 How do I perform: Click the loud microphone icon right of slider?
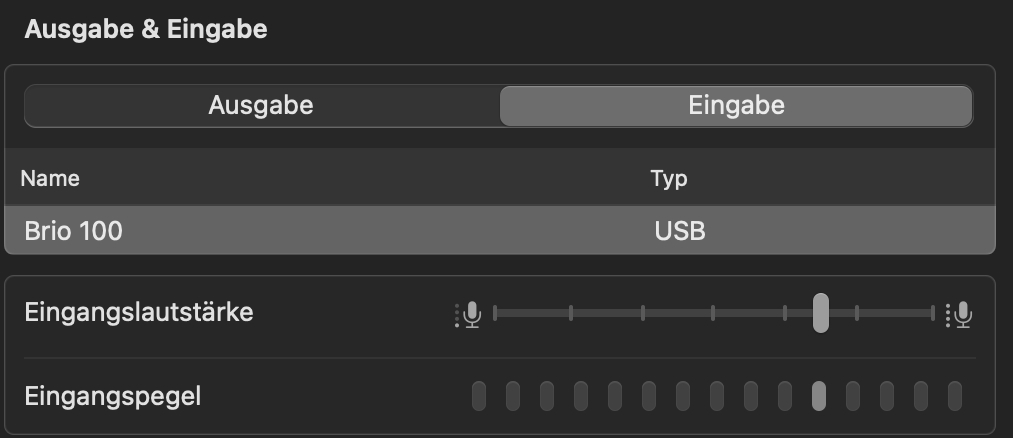tap(960, 314)
